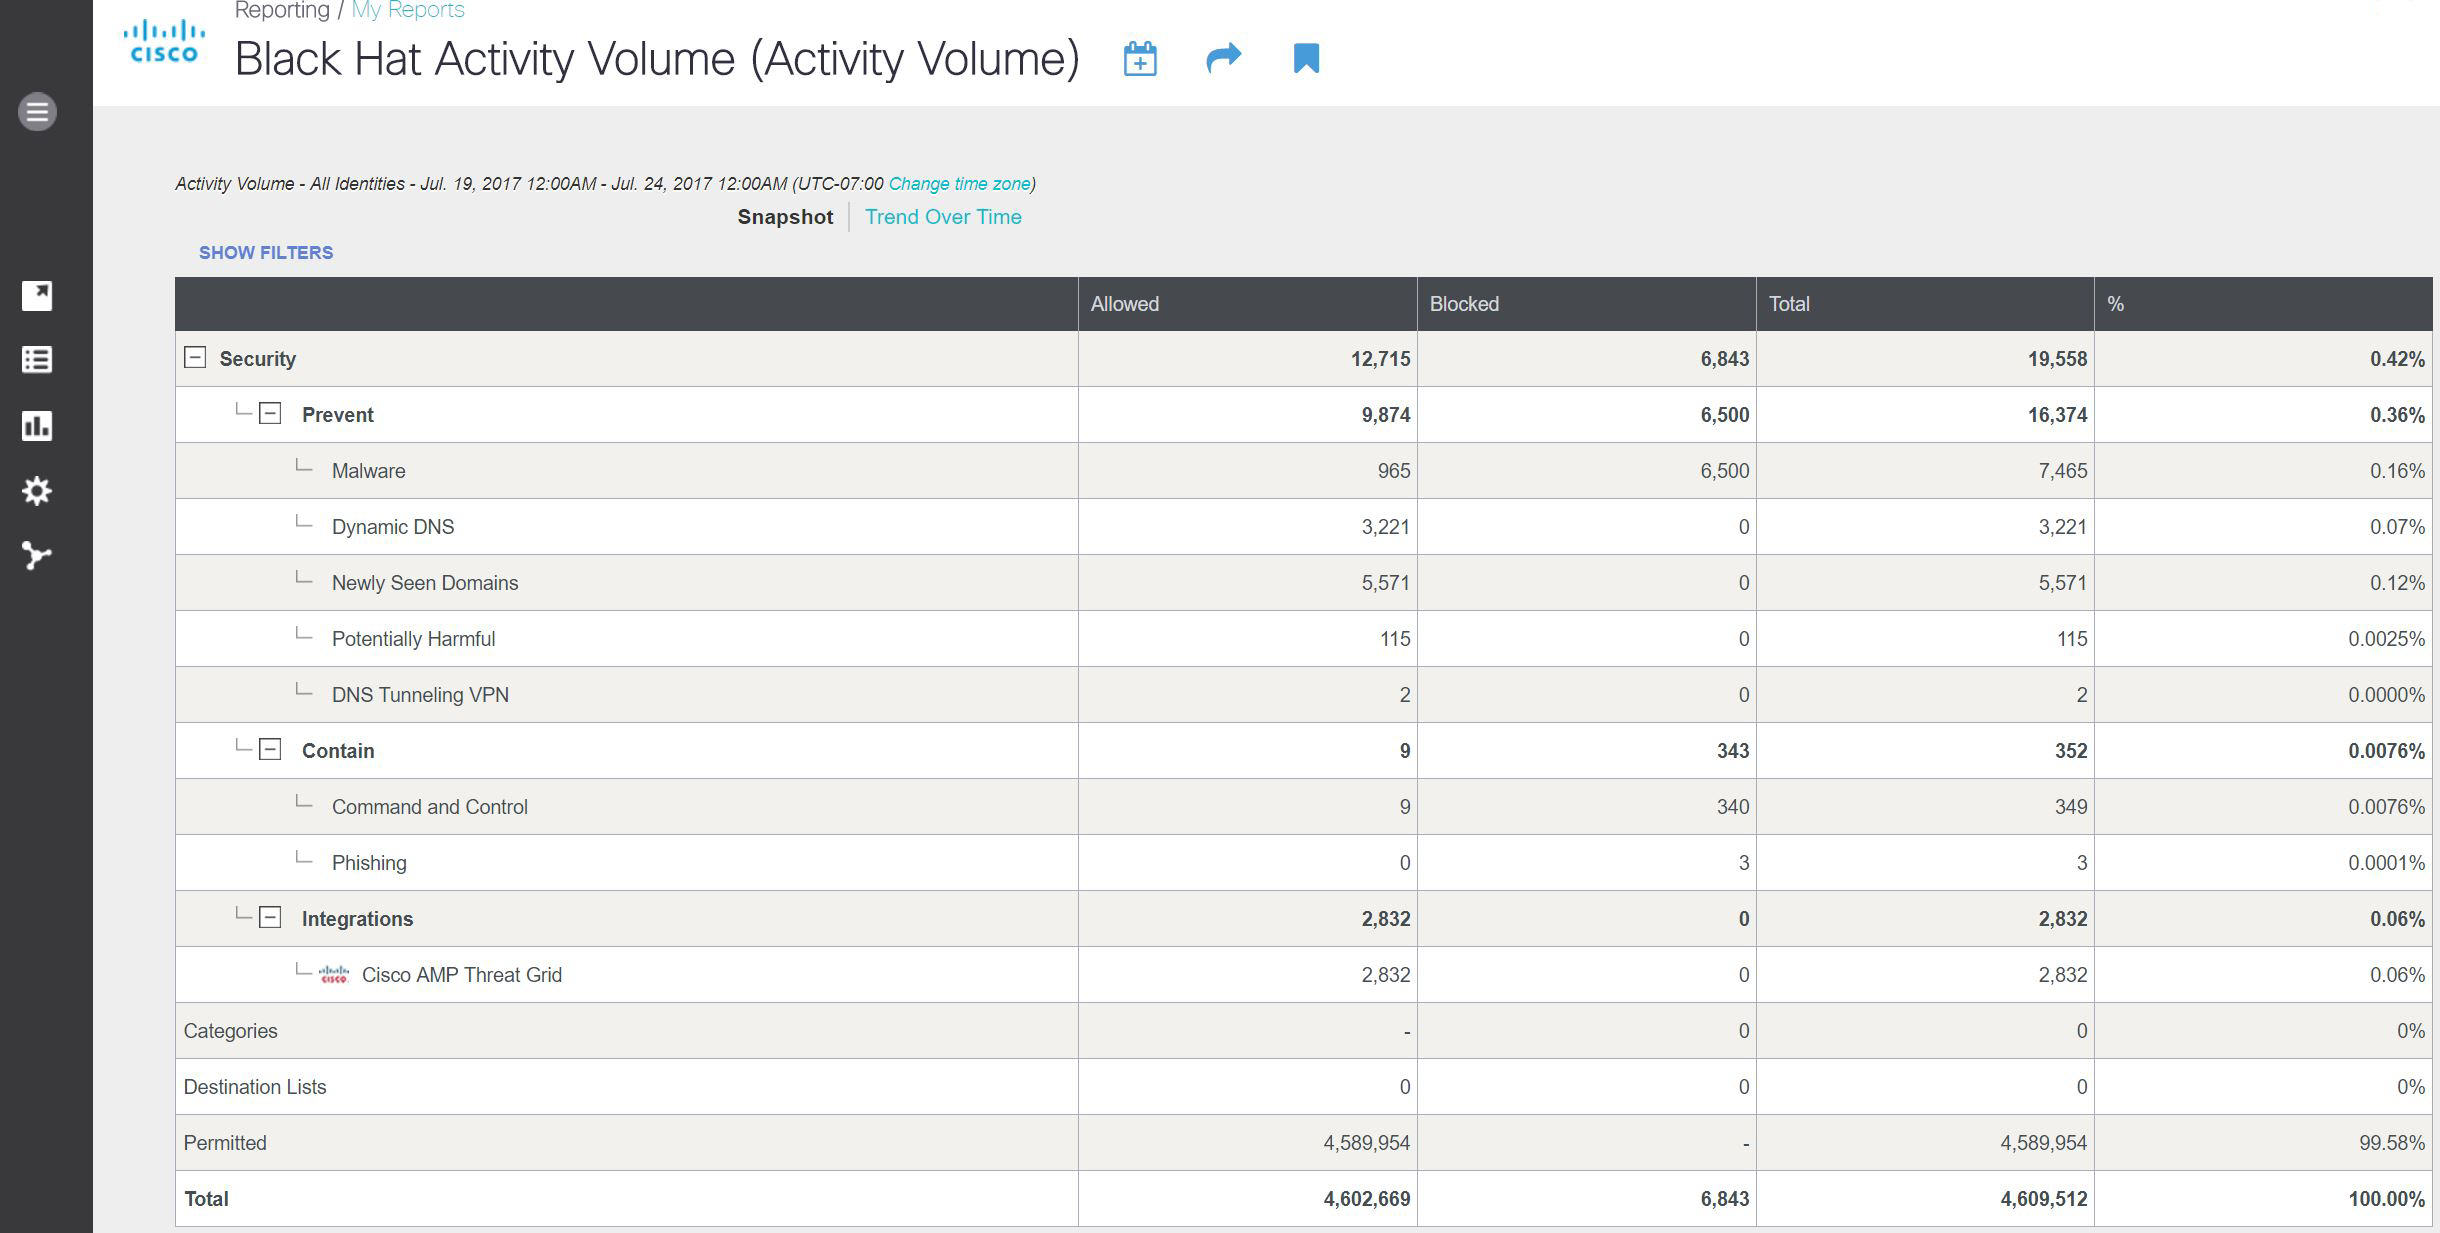Click the schedule report calendar icon

coord(1140,59)
